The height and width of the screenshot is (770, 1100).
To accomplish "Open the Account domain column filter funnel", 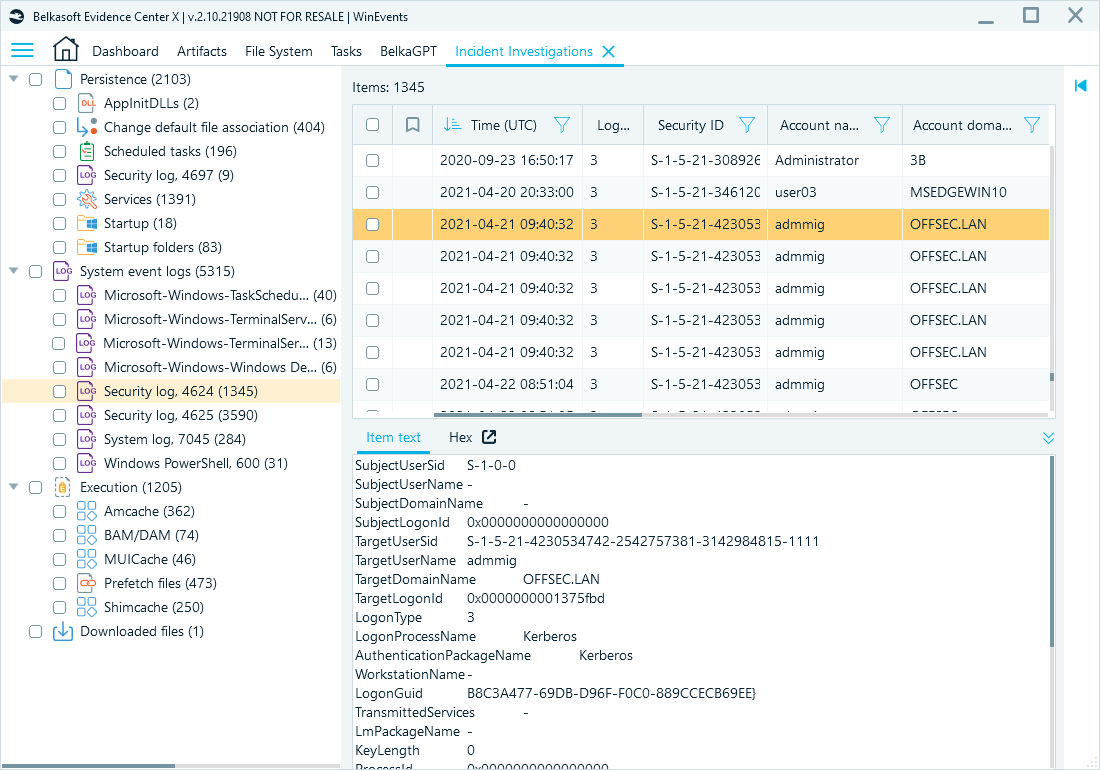I will click(1032, 124).
